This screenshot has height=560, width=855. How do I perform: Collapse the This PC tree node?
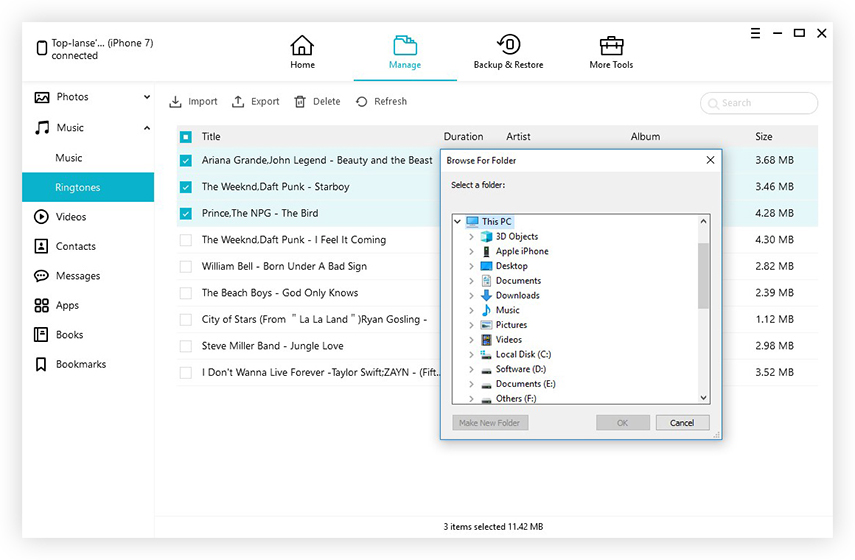click(457, 221)
